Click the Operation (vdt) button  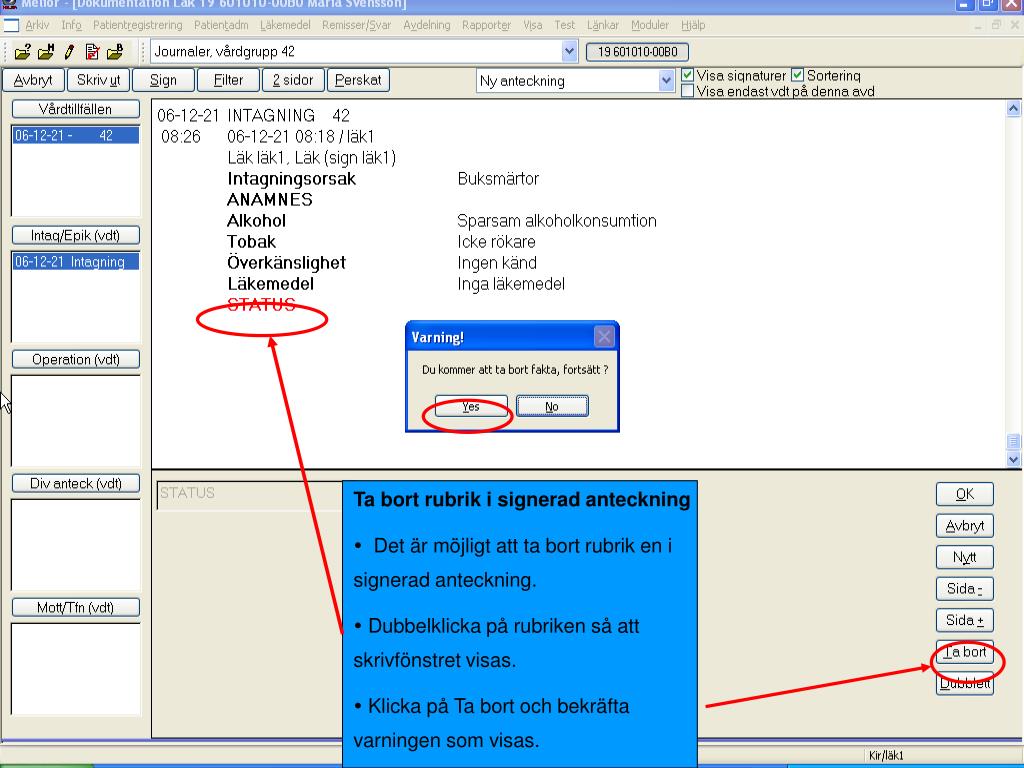point(76,359)
